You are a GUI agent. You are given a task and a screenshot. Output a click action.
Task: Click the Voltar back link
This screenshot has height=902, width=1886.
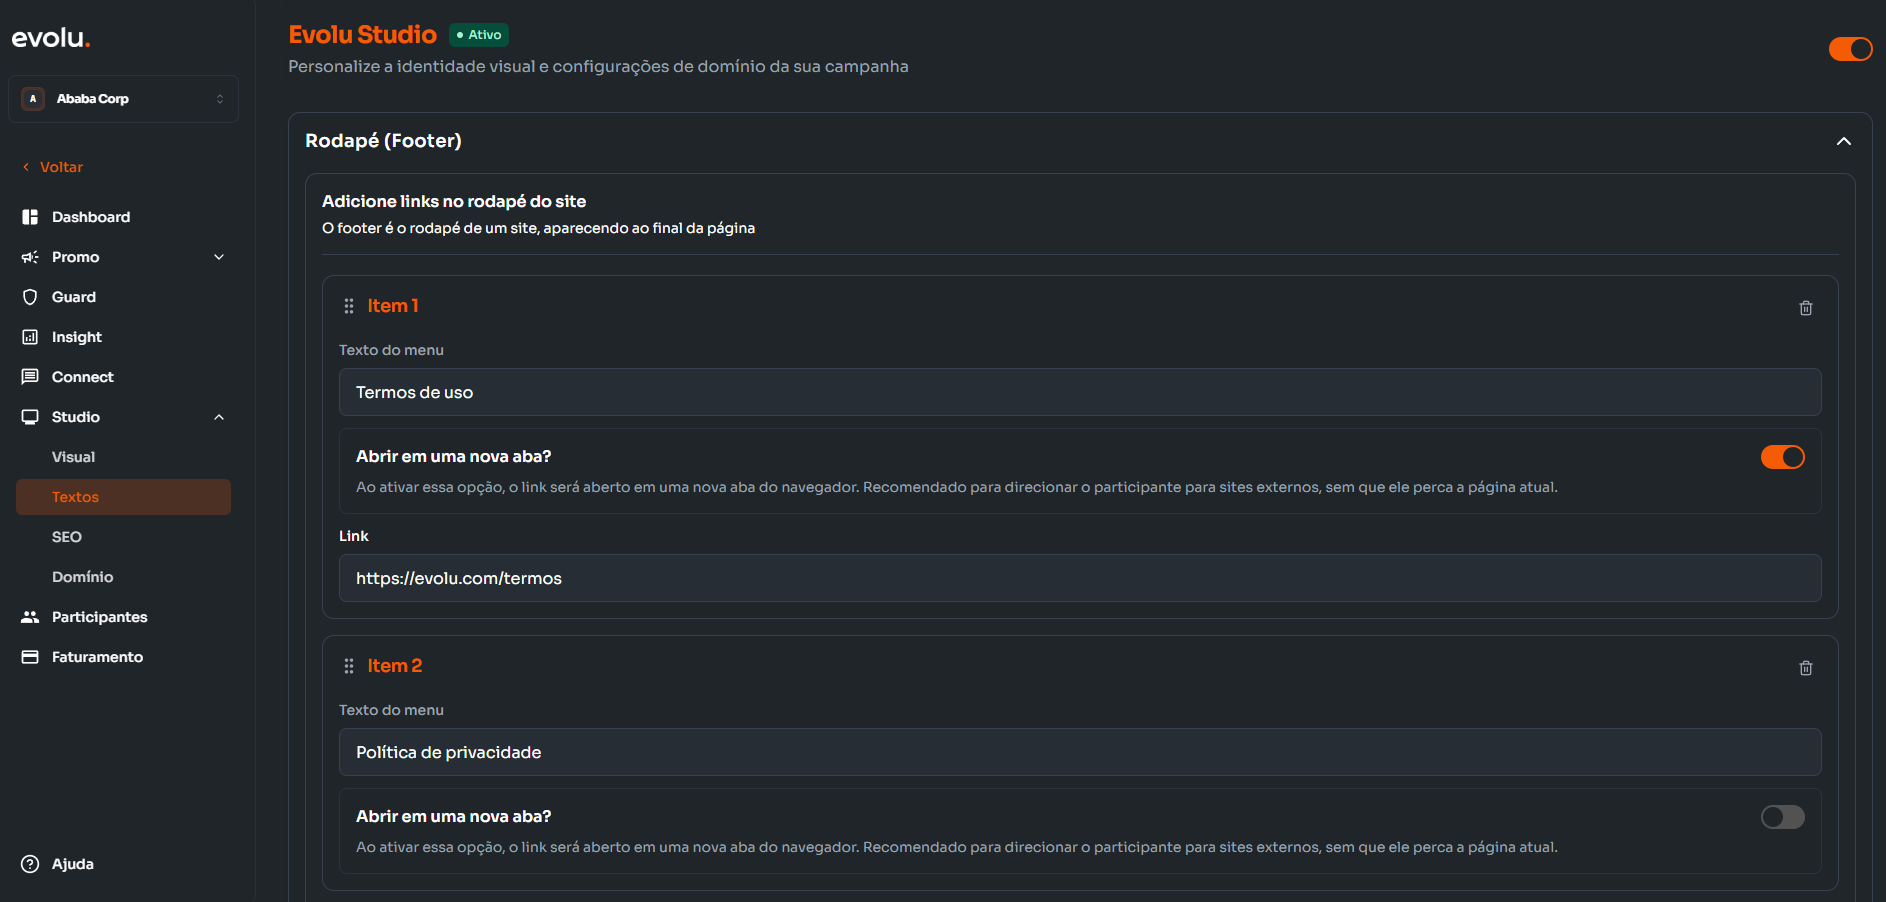point(60,167)
